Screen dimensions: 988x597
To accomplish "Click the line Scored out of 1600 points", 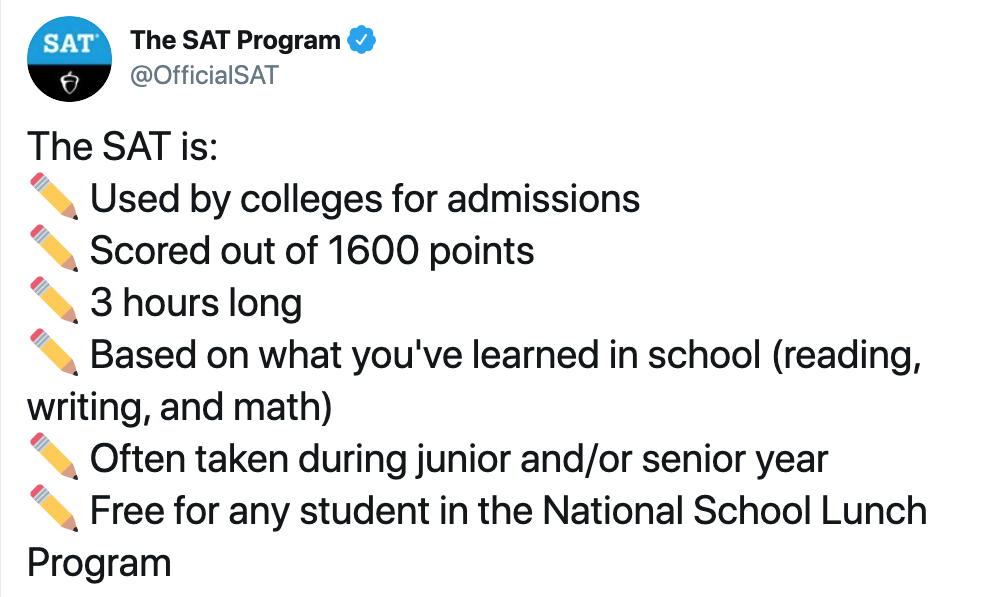I will (312, 251).
